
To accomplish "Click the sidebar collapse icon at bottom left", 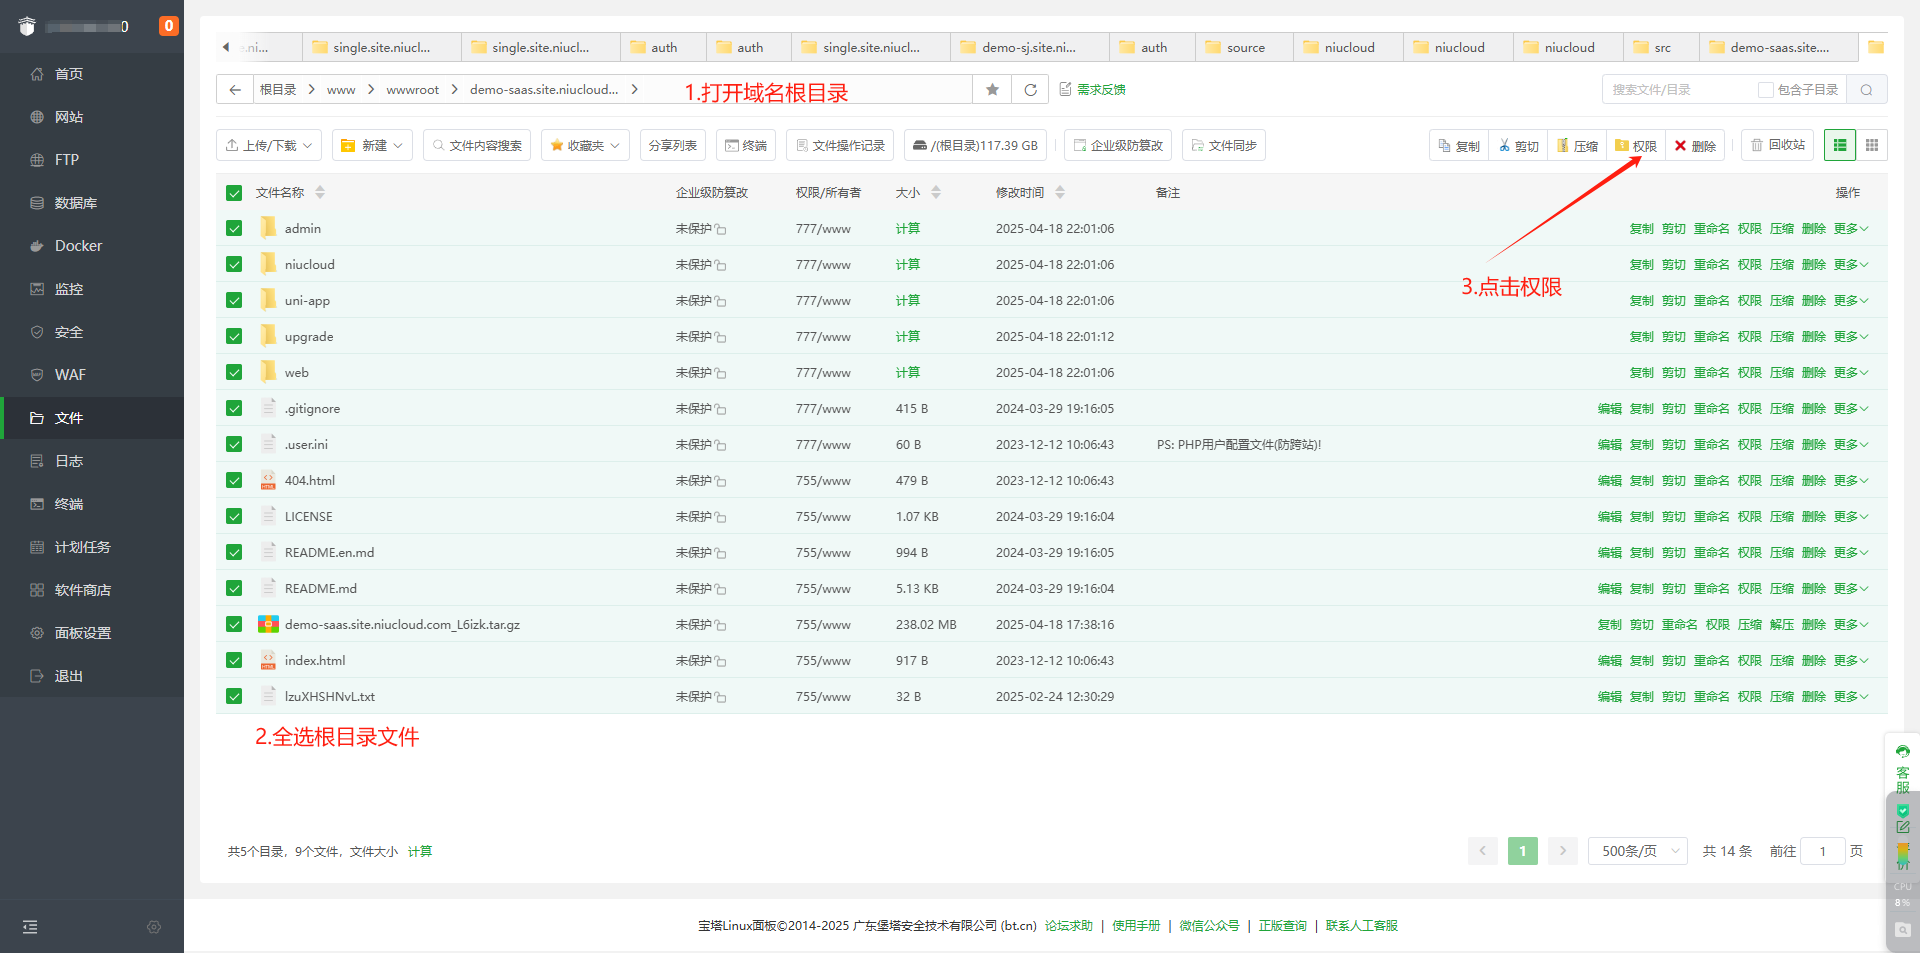I will [x=30, y=927].
